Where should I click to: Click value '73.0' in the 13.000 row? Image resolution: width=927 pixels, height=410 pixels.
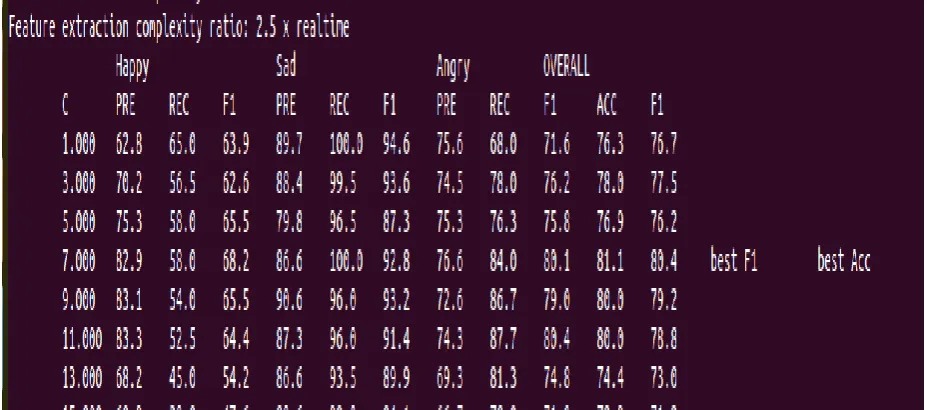coord(663,378)
